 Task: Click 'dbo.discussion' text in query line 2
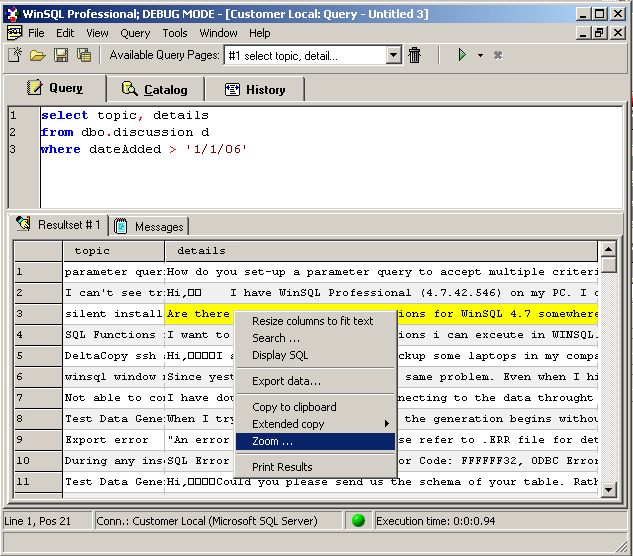137,132
